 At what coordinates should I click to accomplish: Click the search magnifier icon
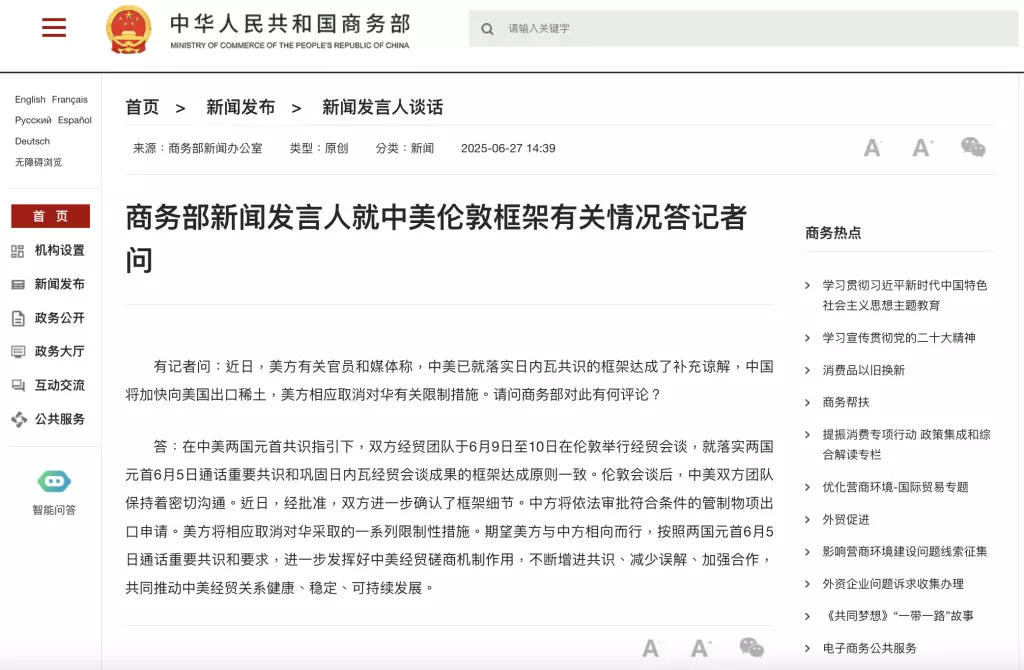tap(487, 29)
